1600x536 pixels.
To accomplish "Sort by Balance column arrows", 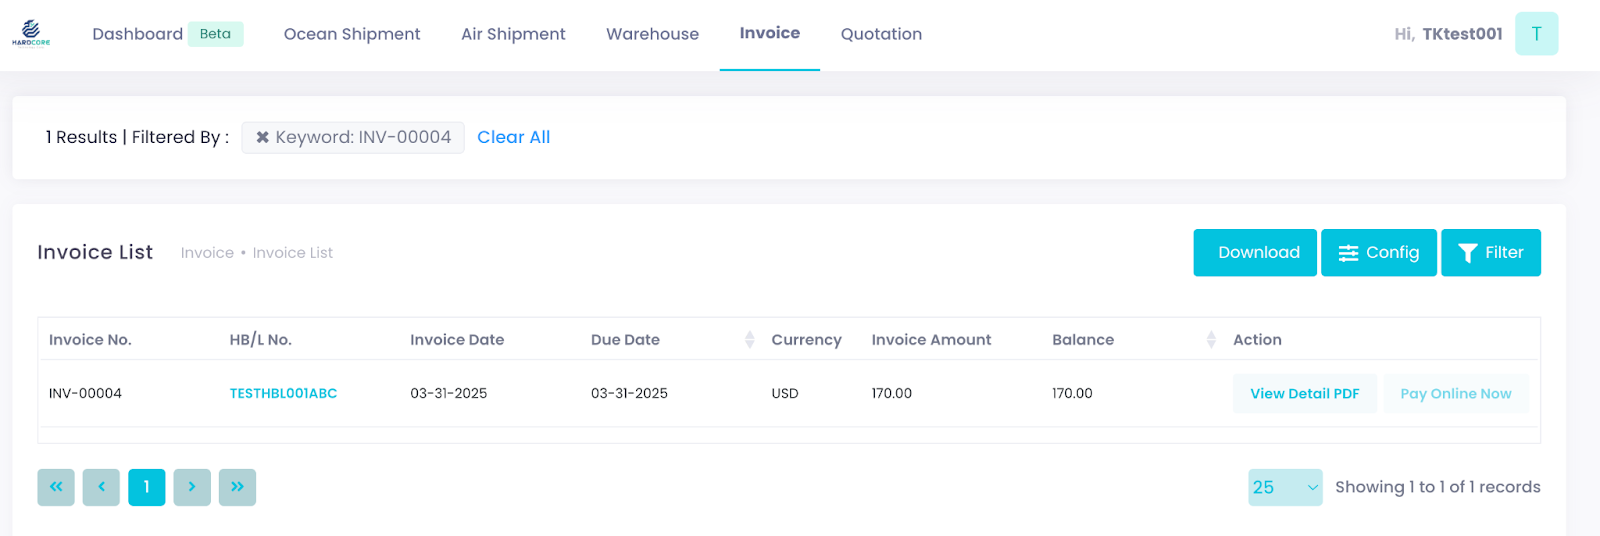I will pos(1211,340).
